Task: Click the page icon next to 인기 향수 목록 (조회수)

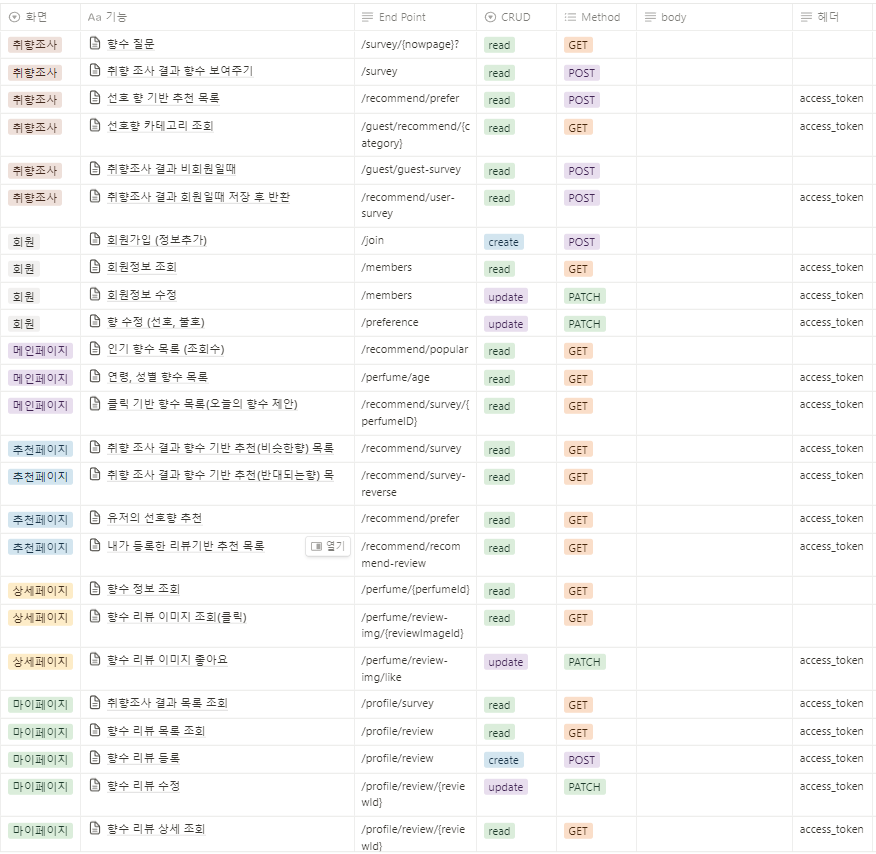Action: (94, 351)
